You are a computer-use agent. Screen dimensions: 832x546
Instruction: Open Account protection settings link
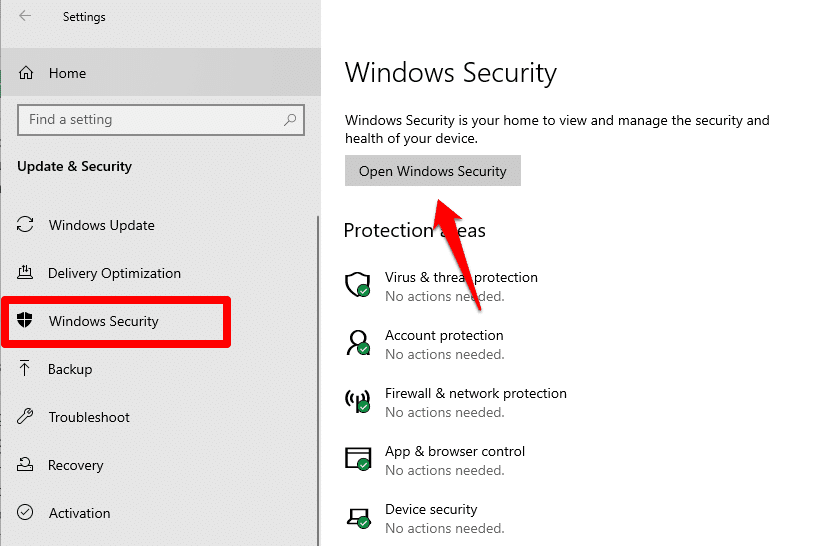point(444,335)
